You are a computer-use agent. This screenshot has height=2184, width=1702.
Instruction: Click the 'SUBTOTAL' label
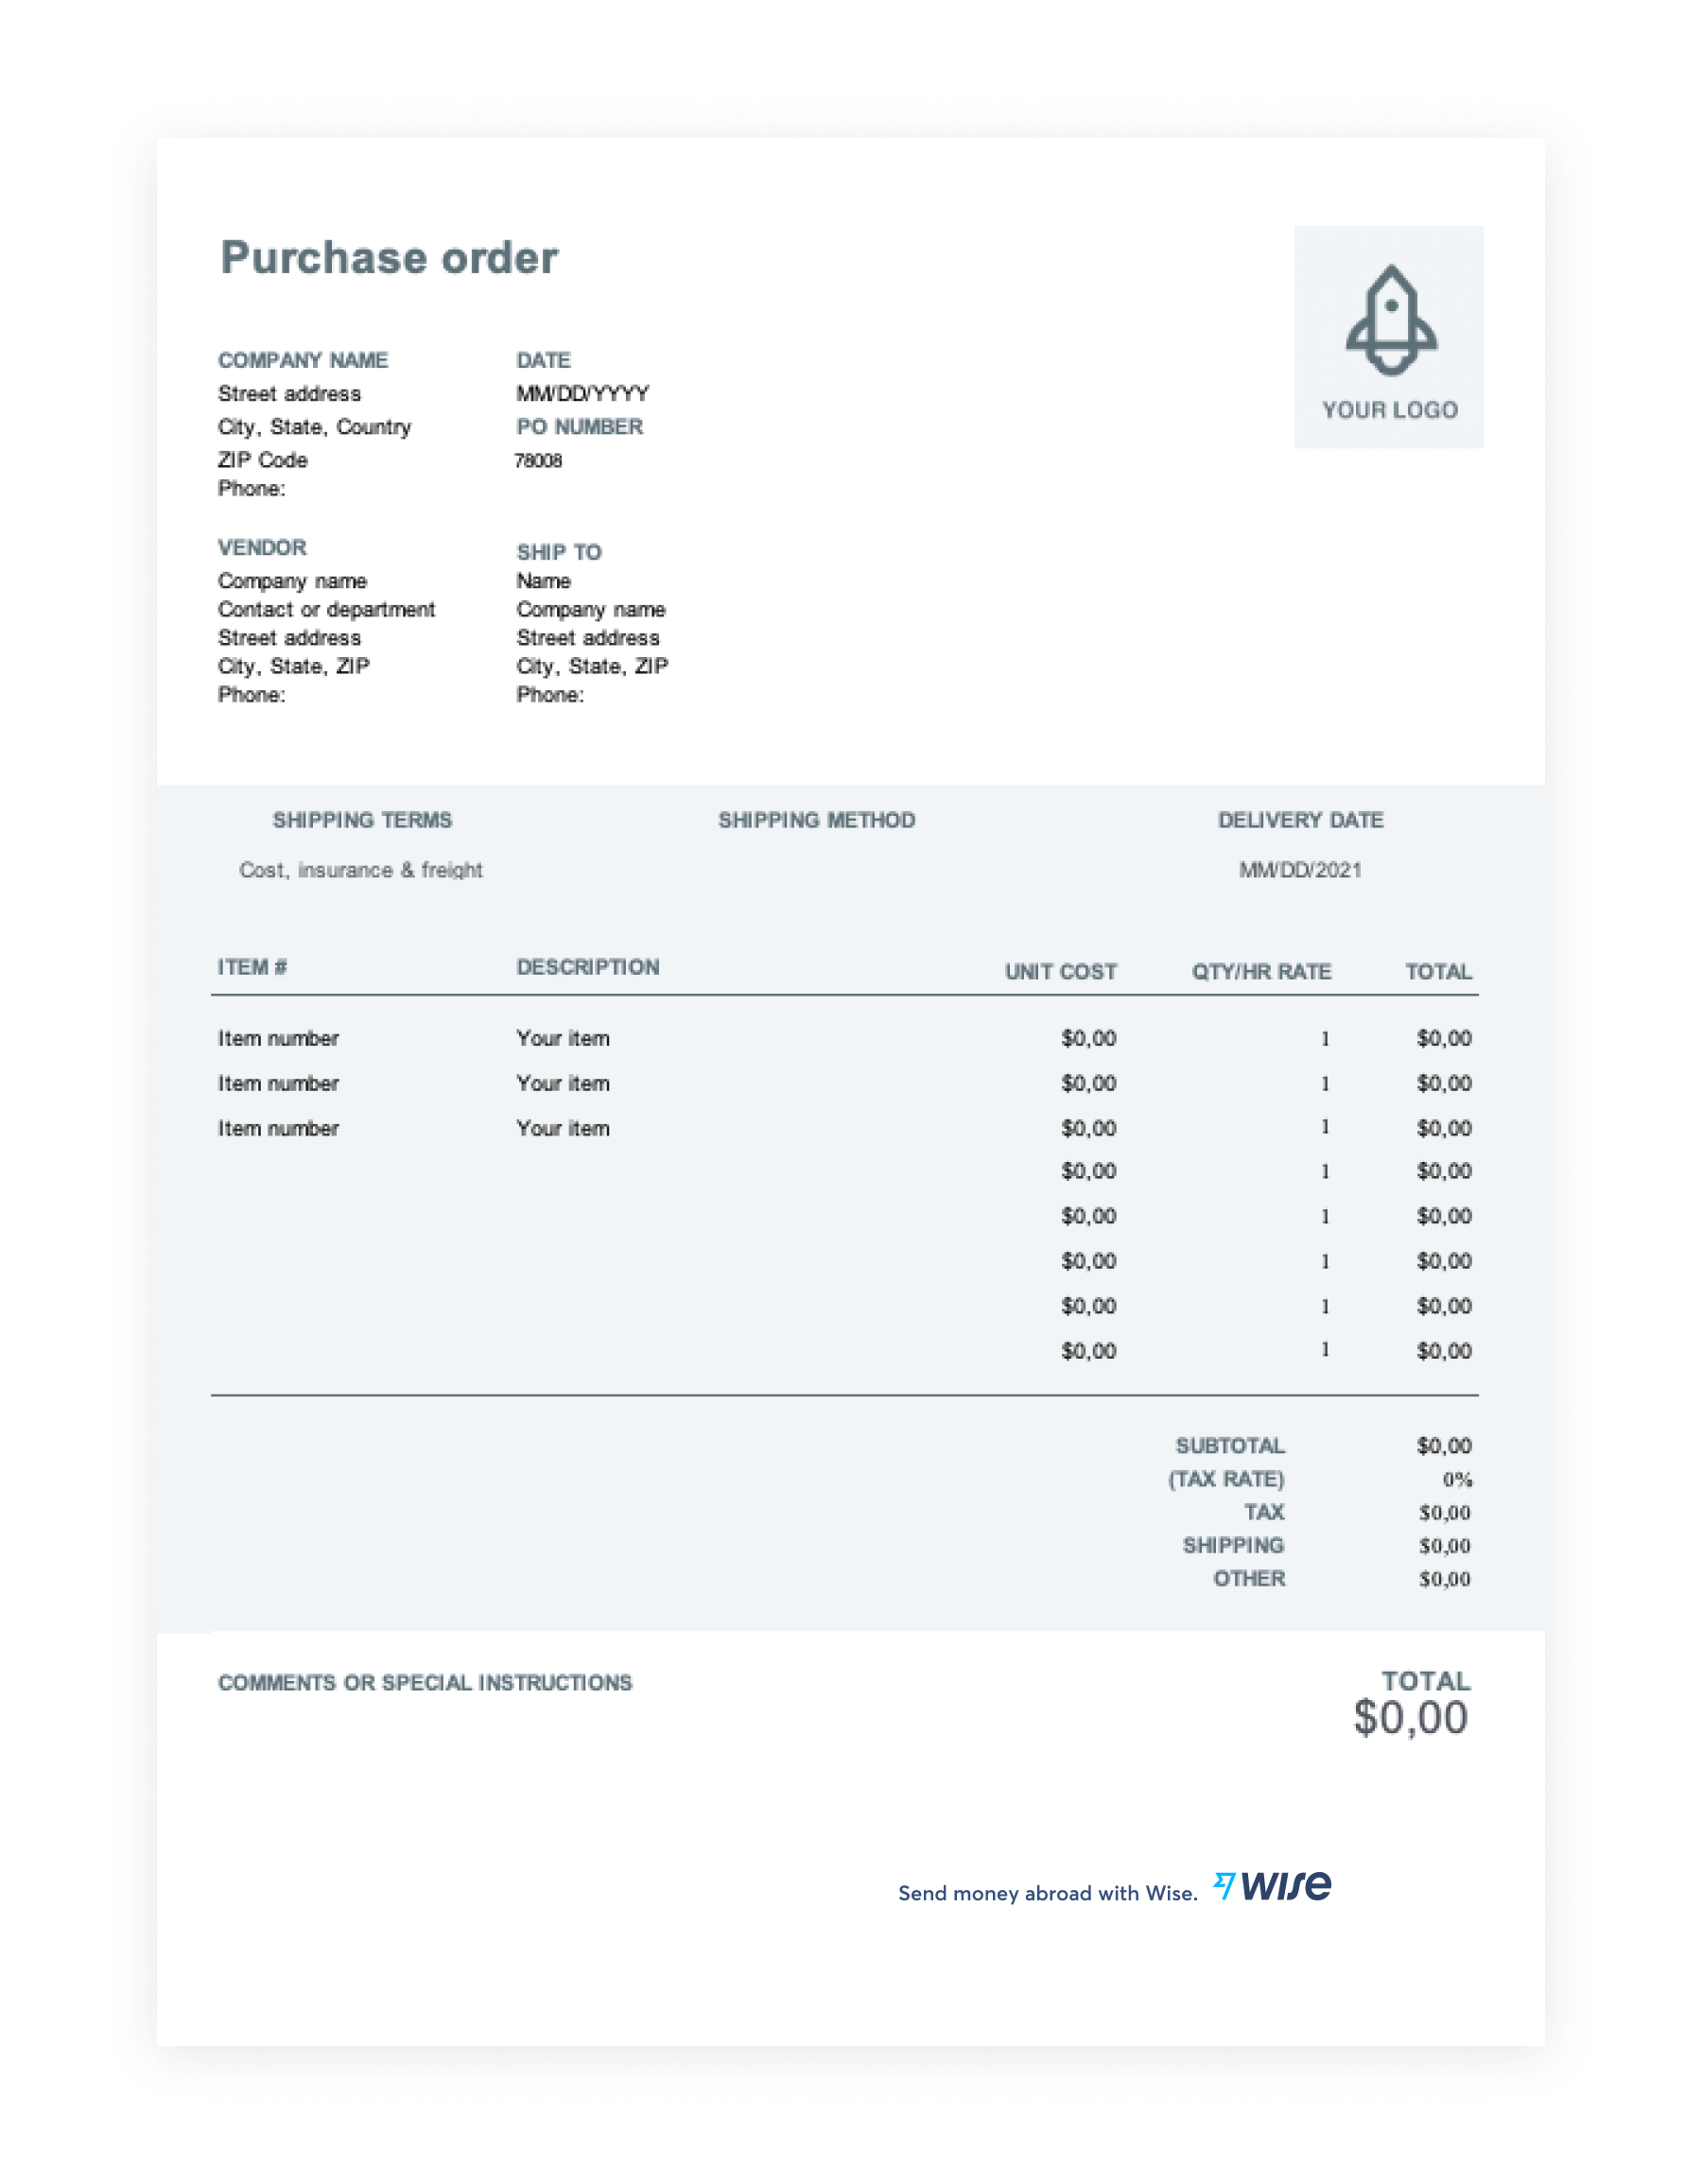pyautogui.click(x=1231, y=1446)
